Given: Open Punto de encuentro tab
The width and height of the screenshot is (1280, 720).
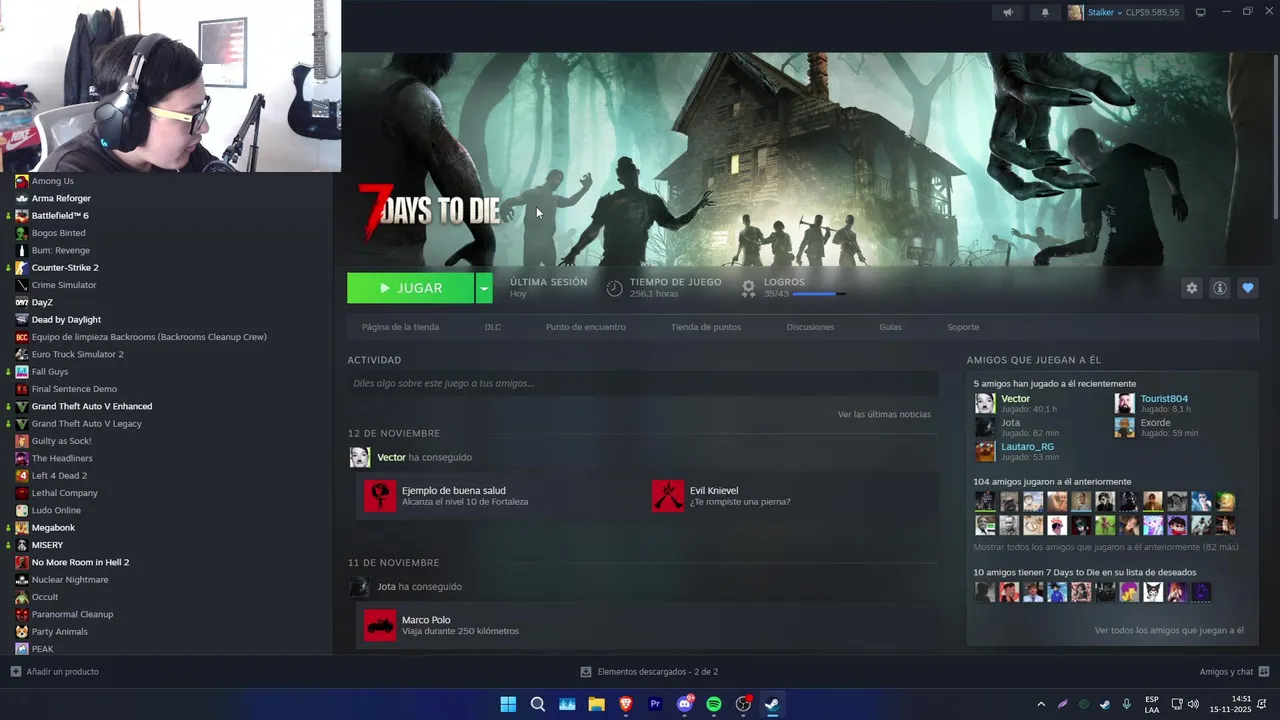Looking at the screenshot, I should [586, 327].
